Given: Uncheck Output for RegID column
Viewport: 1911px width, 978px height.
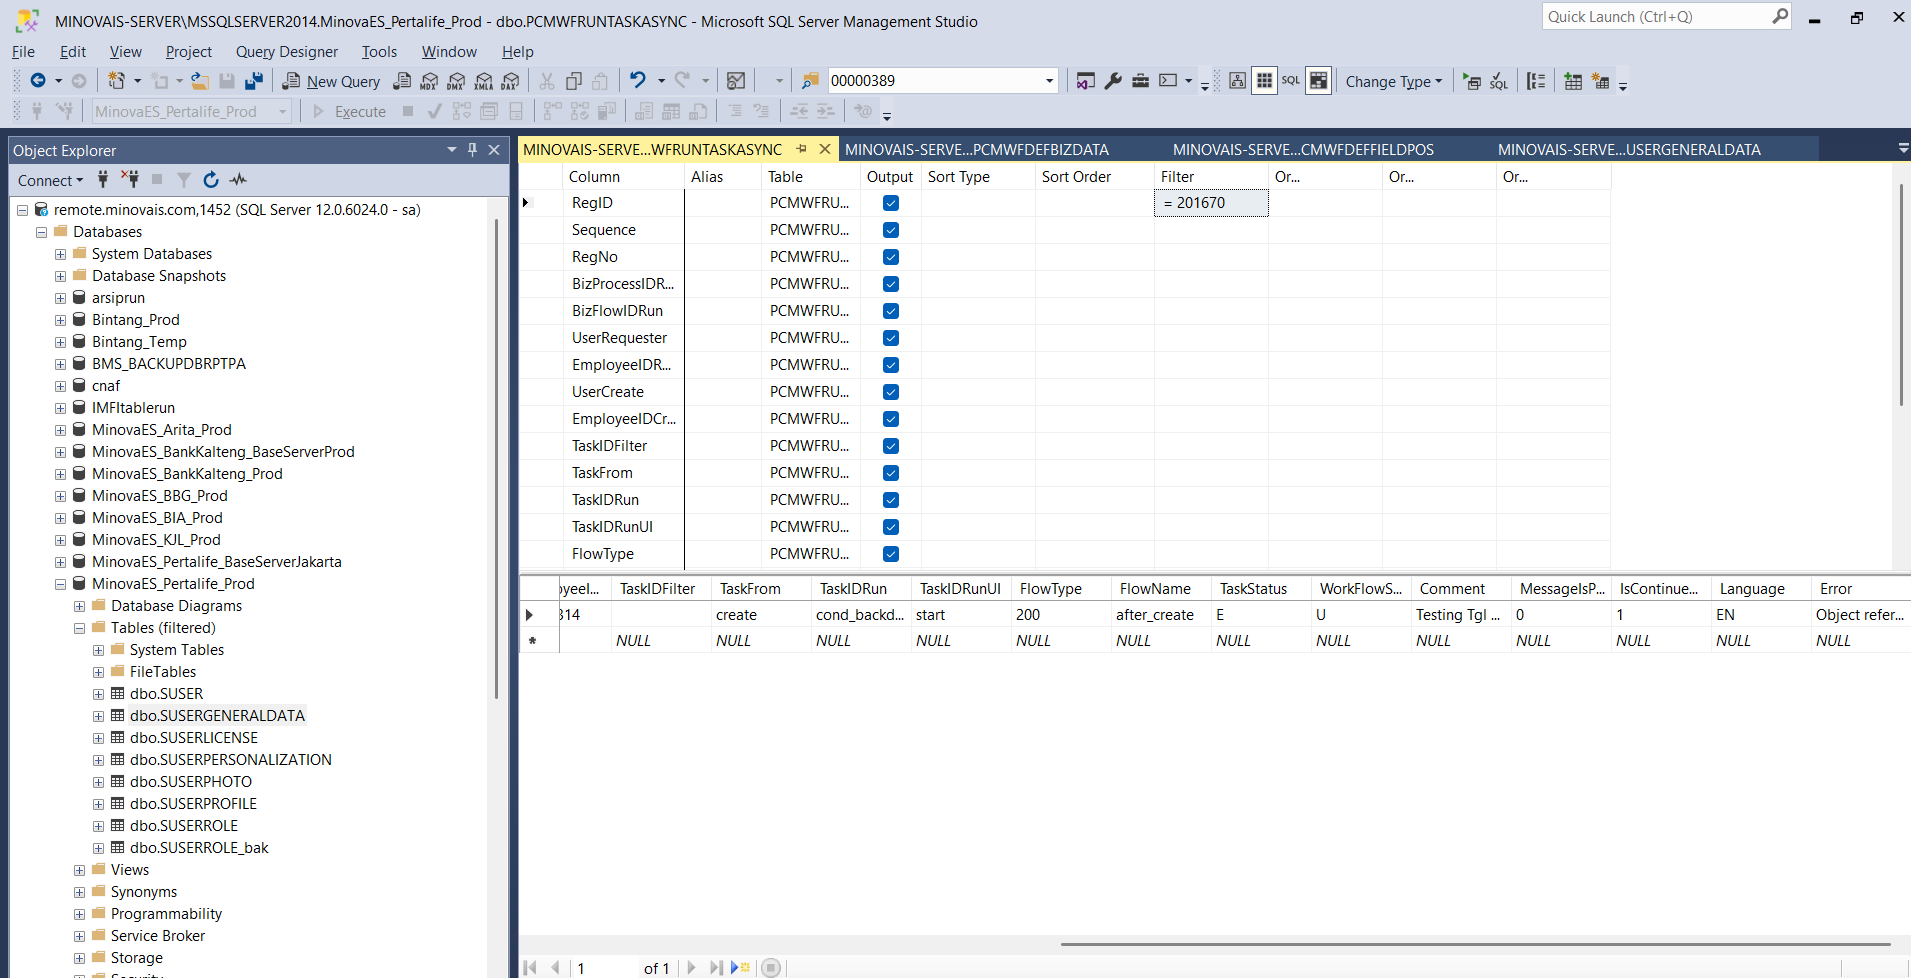Looking at the screenshot, I should (891, 203).
